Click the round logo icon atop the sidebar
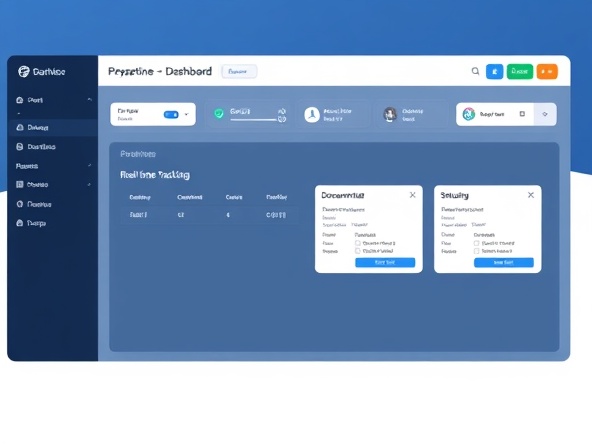Image resolution: width=592 pixels, height=448 pixels. [24, 71]
